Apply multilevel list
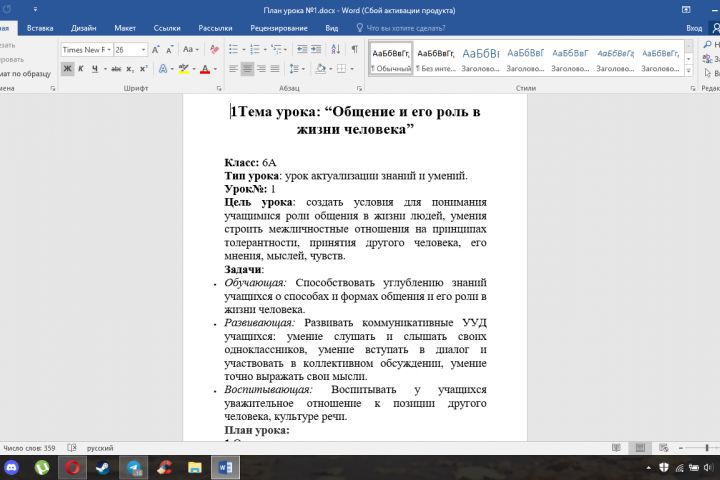Image resolution: width=720 pixels, height=480 pixels. pos(276,49)
